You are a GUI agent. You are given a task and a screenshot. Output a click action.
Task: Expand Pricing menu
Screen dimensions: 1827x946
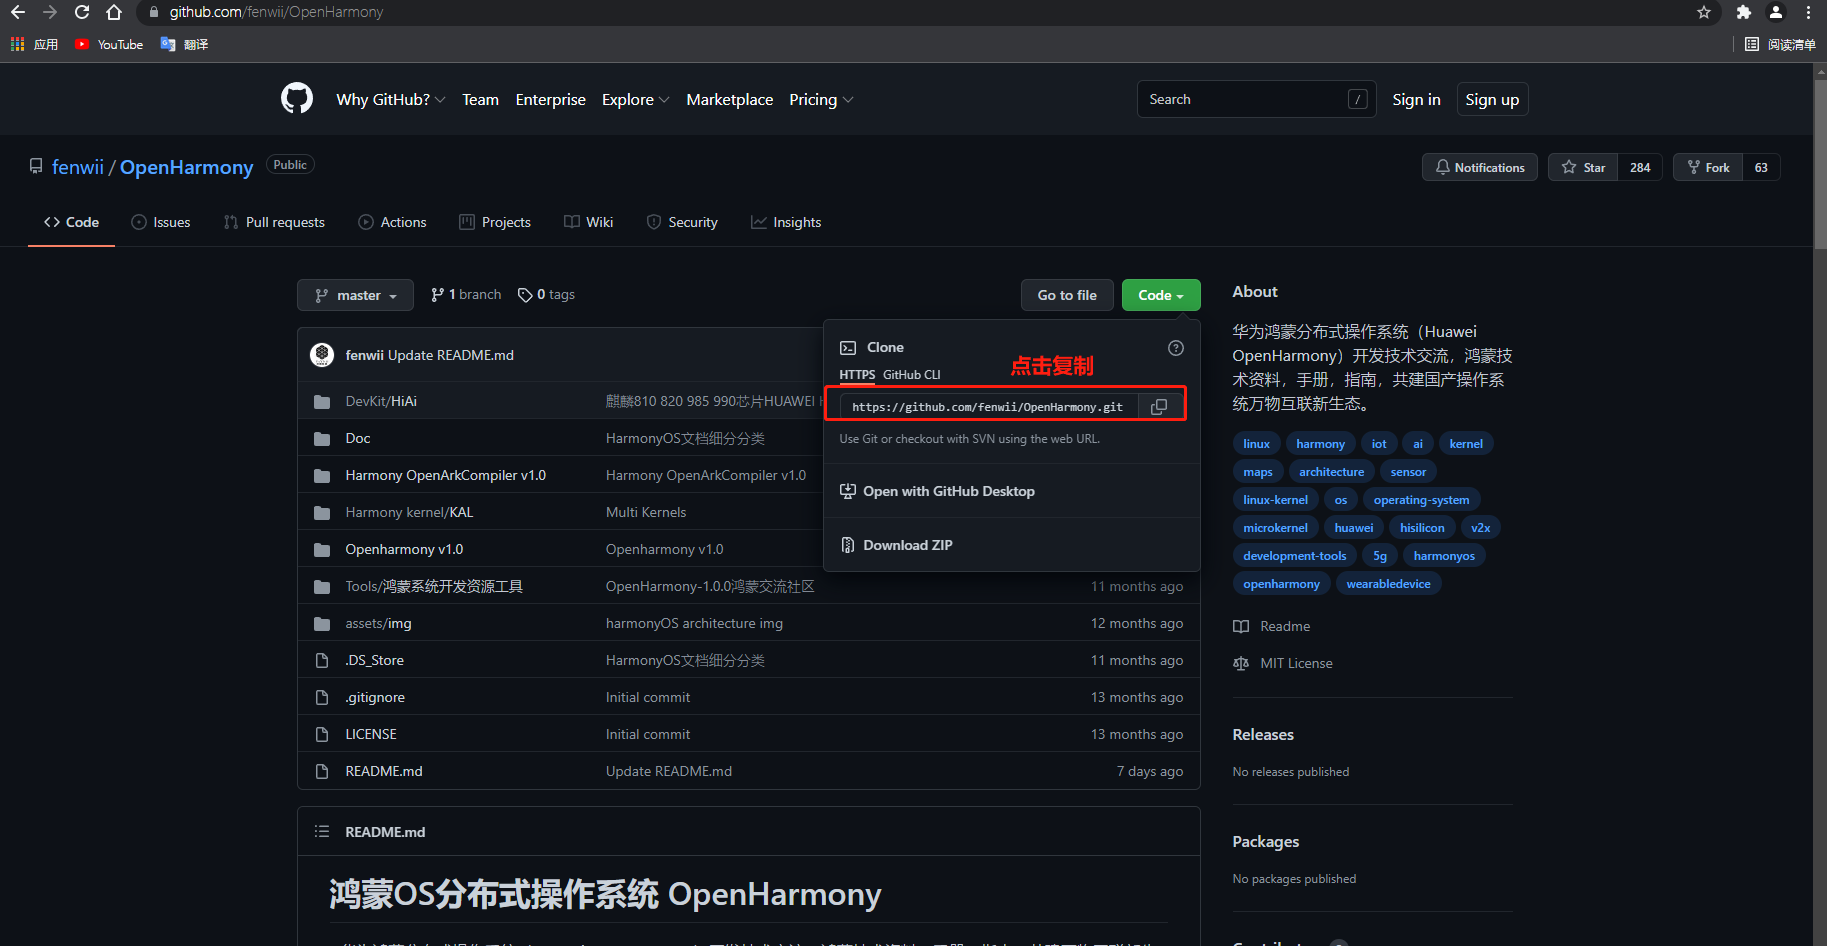[x=821, y=99]
